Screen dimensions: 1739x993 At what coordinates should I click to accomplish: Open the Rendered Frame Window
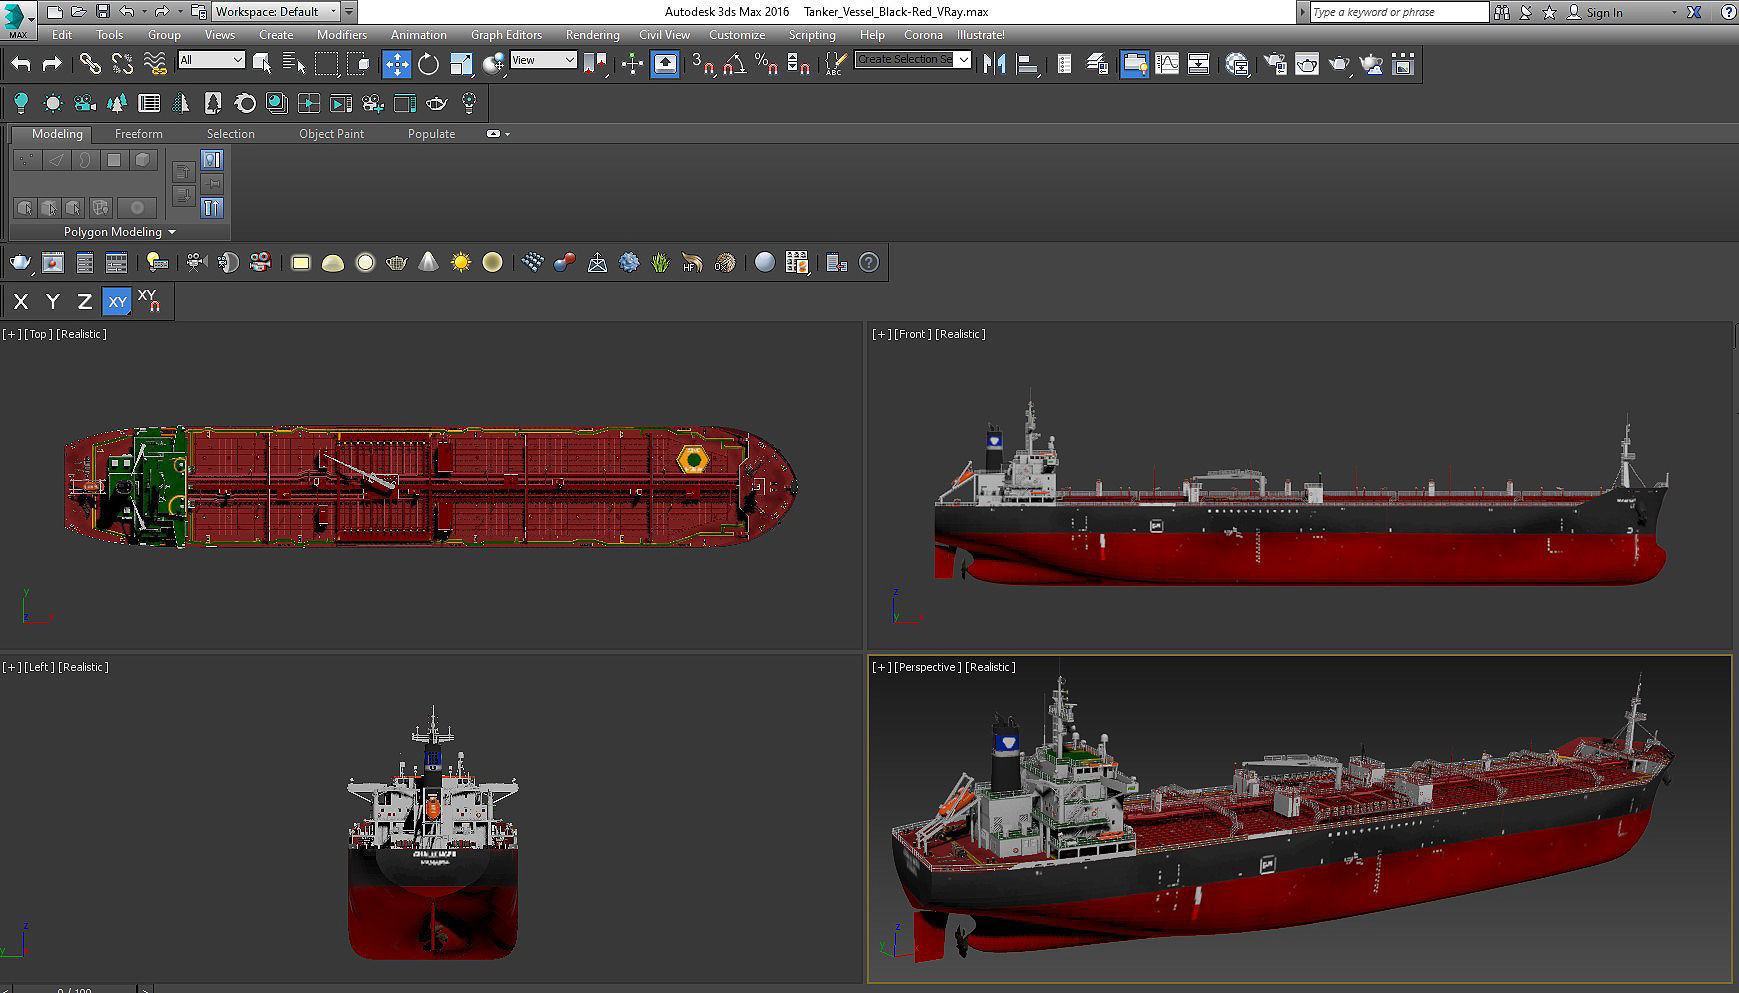[1307, 64]
